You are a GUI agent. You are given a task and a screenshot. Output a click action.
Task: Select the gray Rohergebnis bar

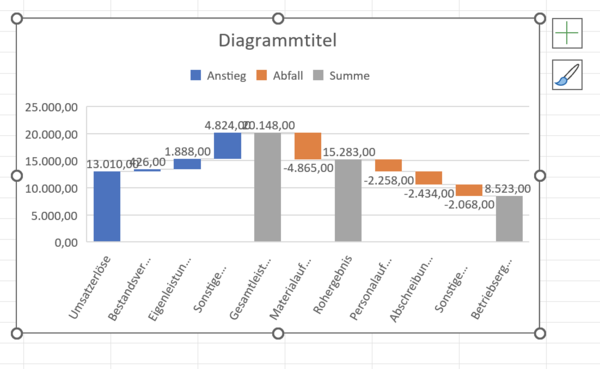coord(348,200)
